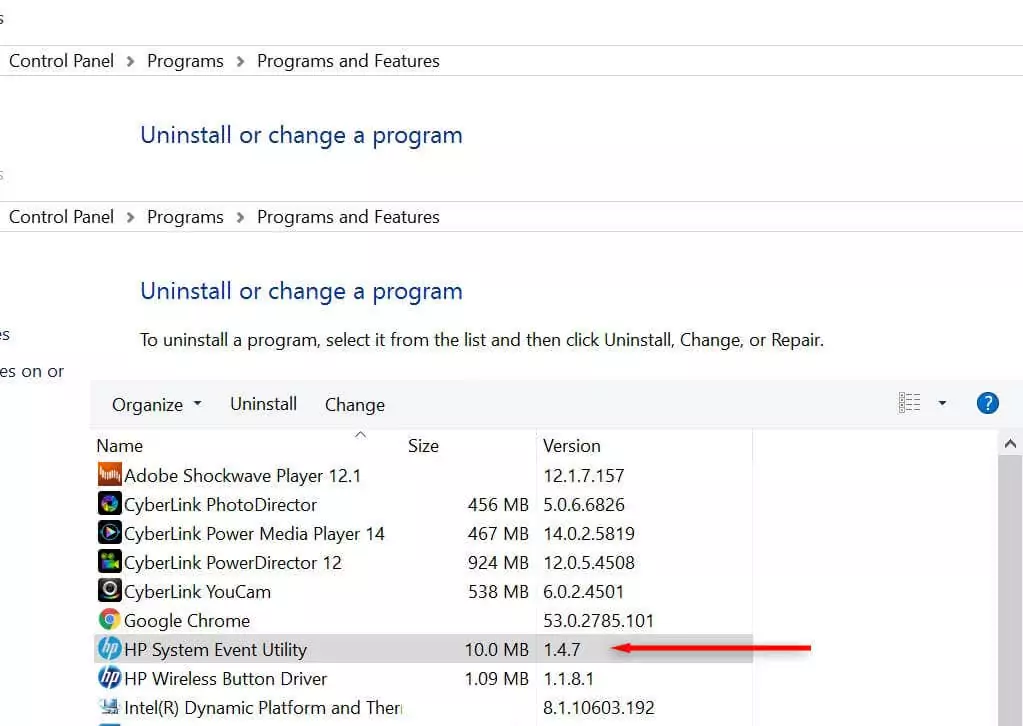Click the 10.0 MB size value
The image size is (1023, 726).
[x=496, y=650]
